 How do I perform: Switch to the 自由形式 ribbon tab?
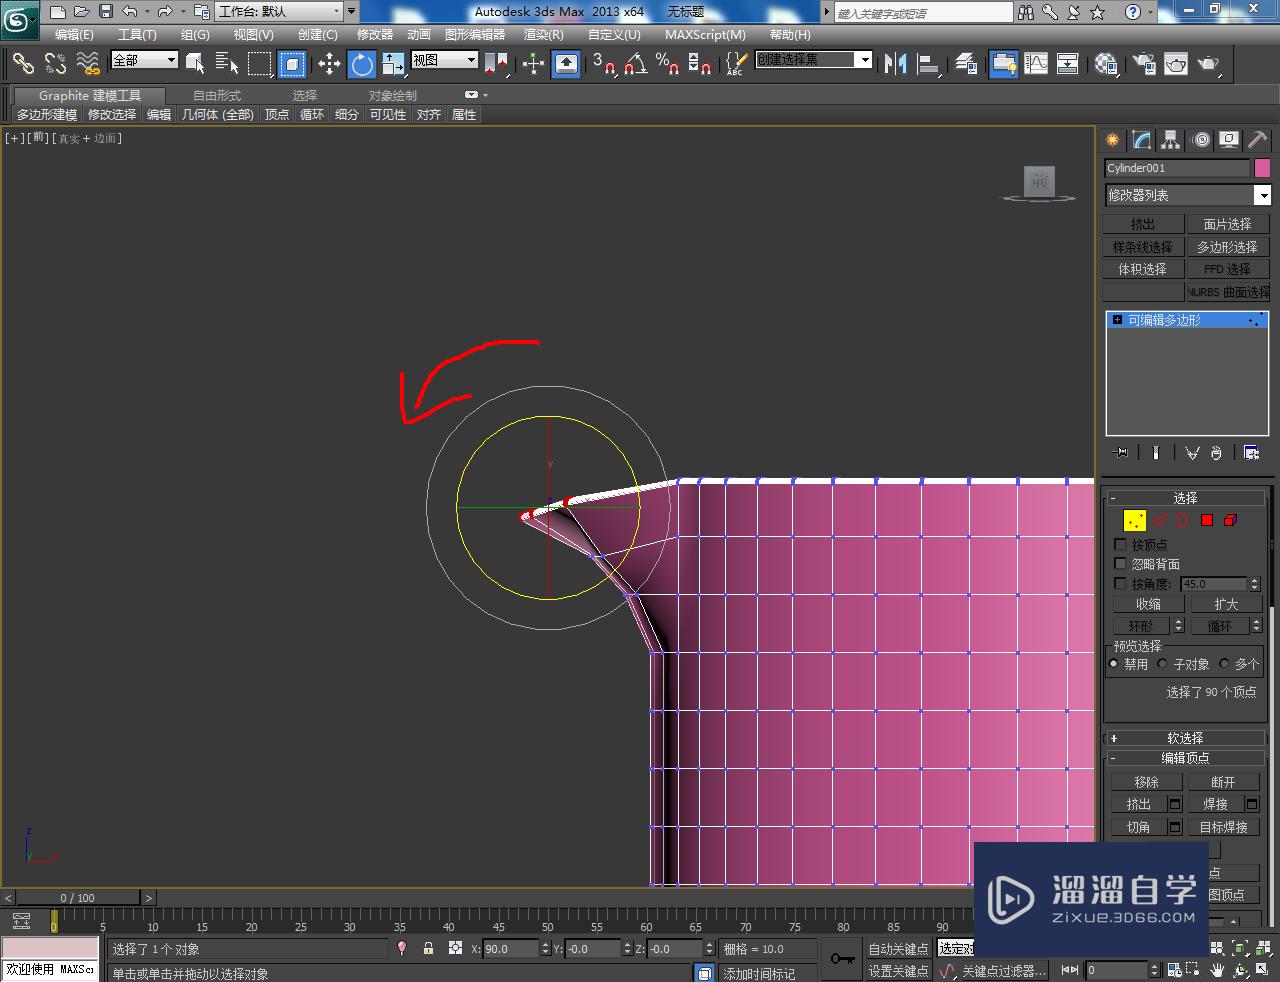217,96
